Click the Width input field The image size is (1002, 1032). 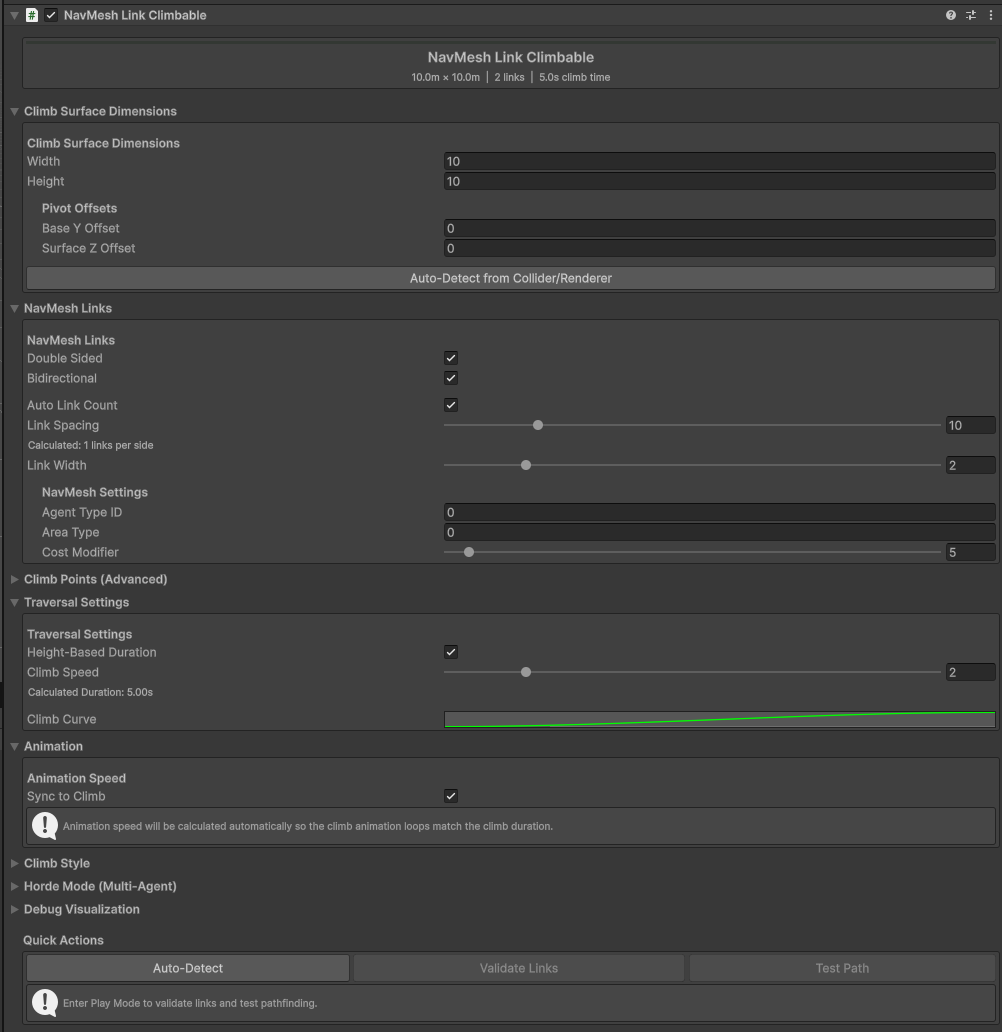718,161
